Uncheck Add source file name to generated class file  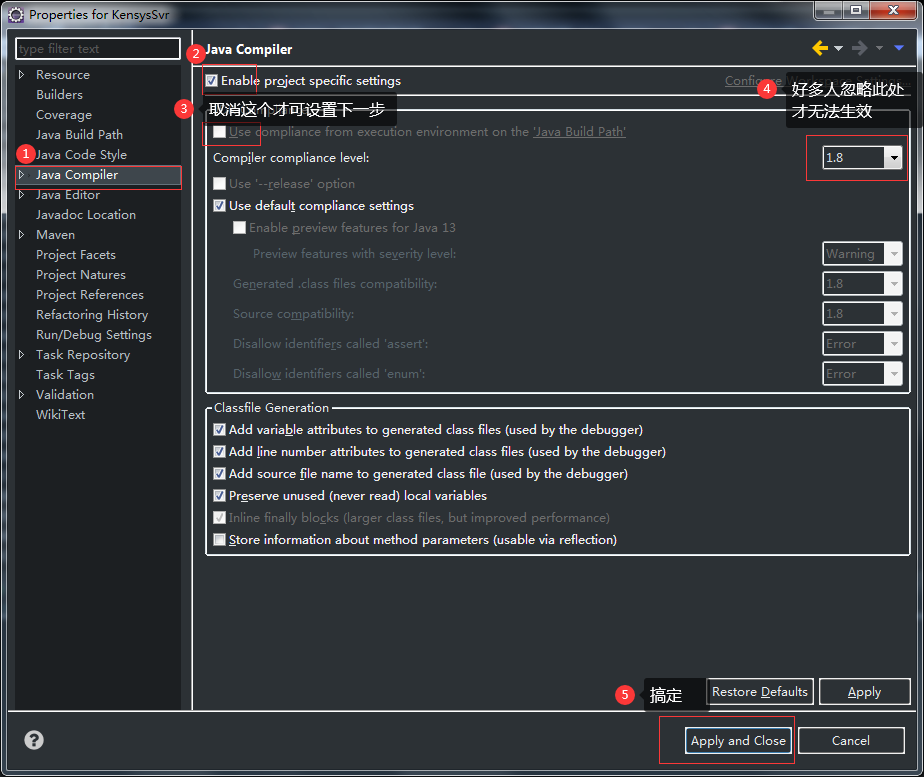(x=219, y=473)
